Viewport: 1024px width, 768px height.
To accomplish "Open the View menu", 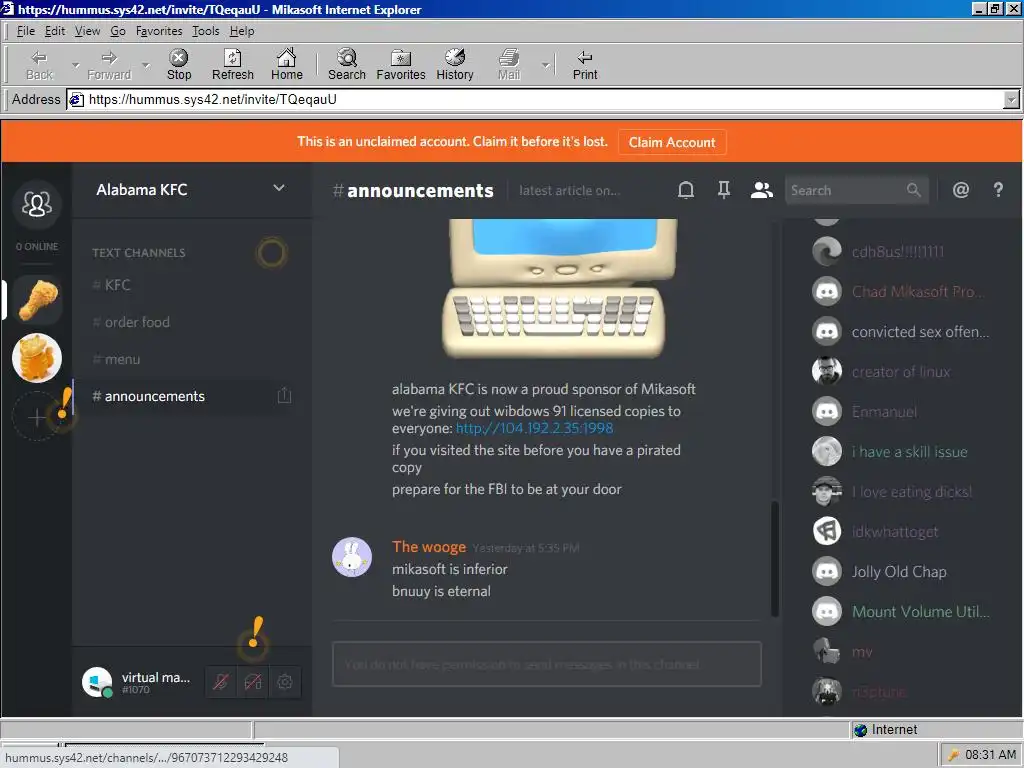I will click(x=87, y=31).
